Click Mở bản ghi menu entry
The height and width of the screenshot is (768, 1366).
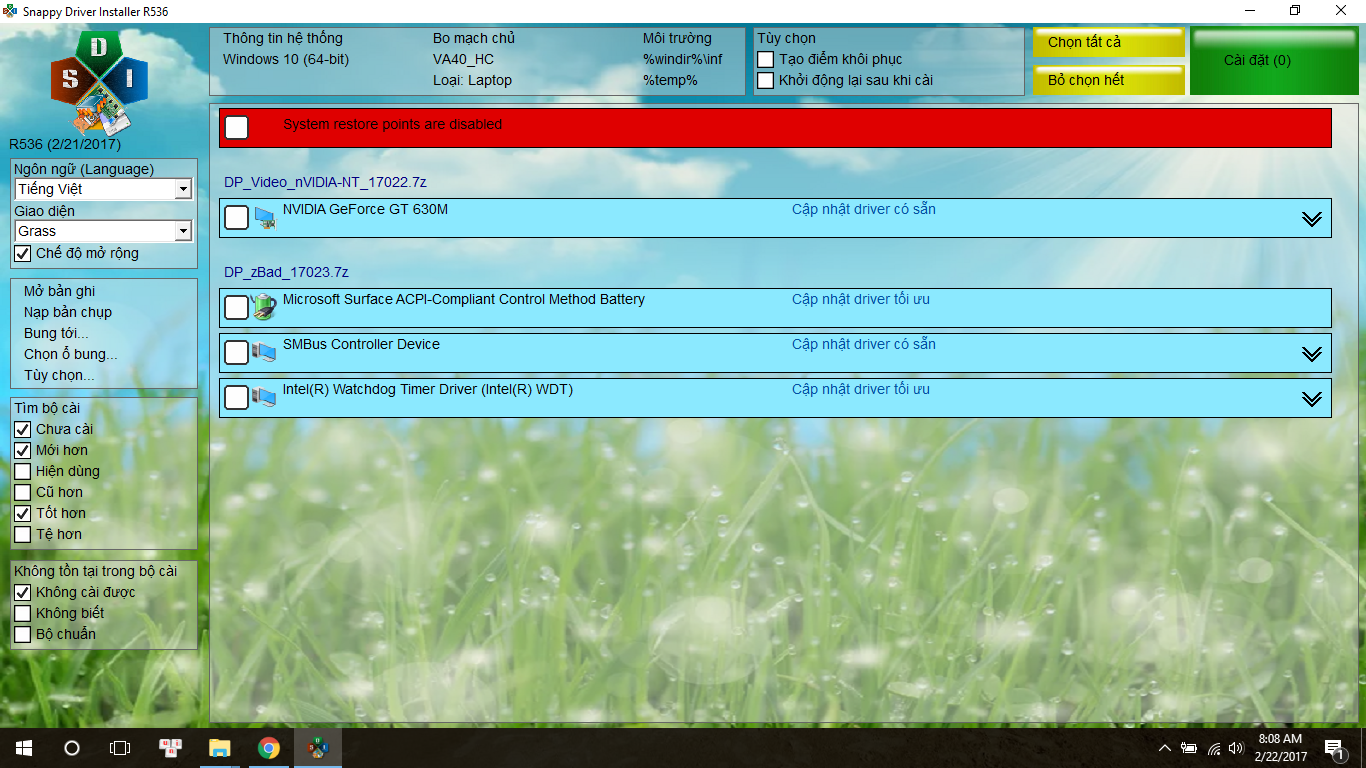(60, 291)
